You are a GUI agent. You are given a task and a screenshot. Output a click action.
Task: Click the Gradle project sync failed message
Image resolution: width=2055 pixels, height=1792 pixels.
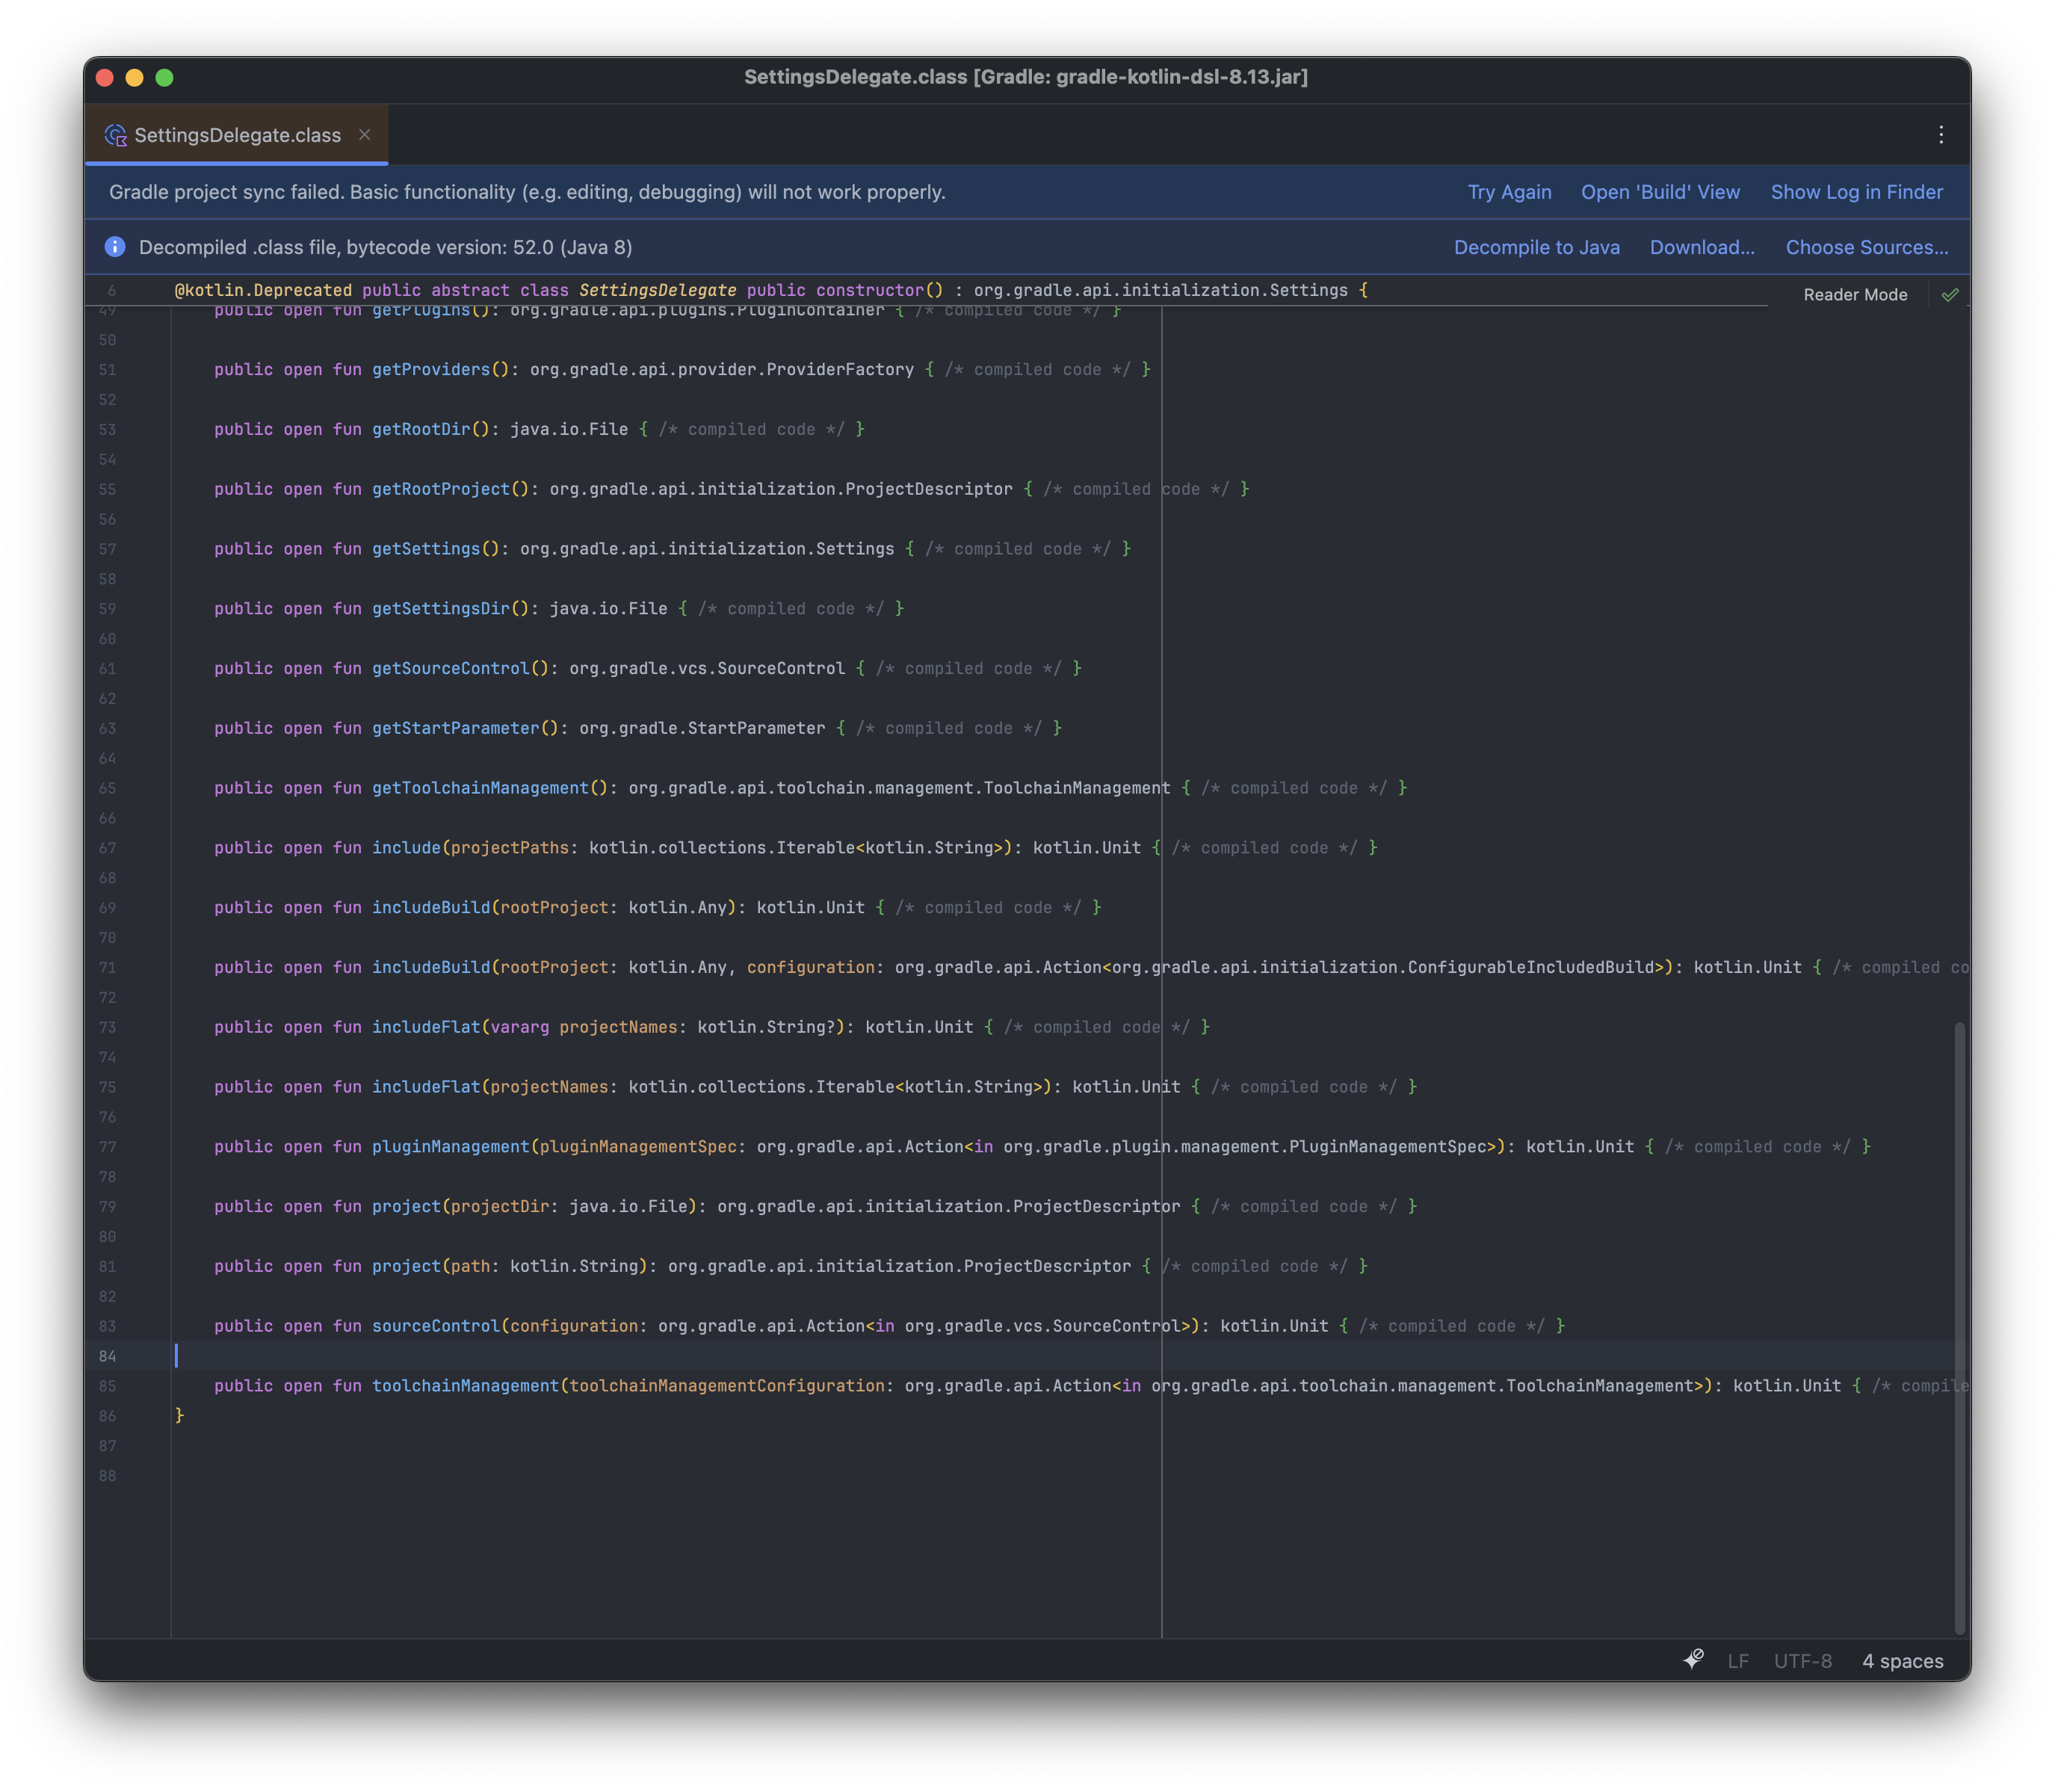[527, 192]
